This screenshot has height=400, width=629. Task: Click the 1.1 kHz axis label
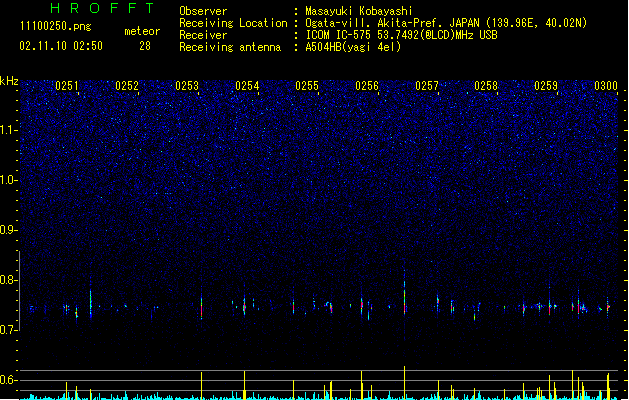pyautogui.click(x=8, y=130)
